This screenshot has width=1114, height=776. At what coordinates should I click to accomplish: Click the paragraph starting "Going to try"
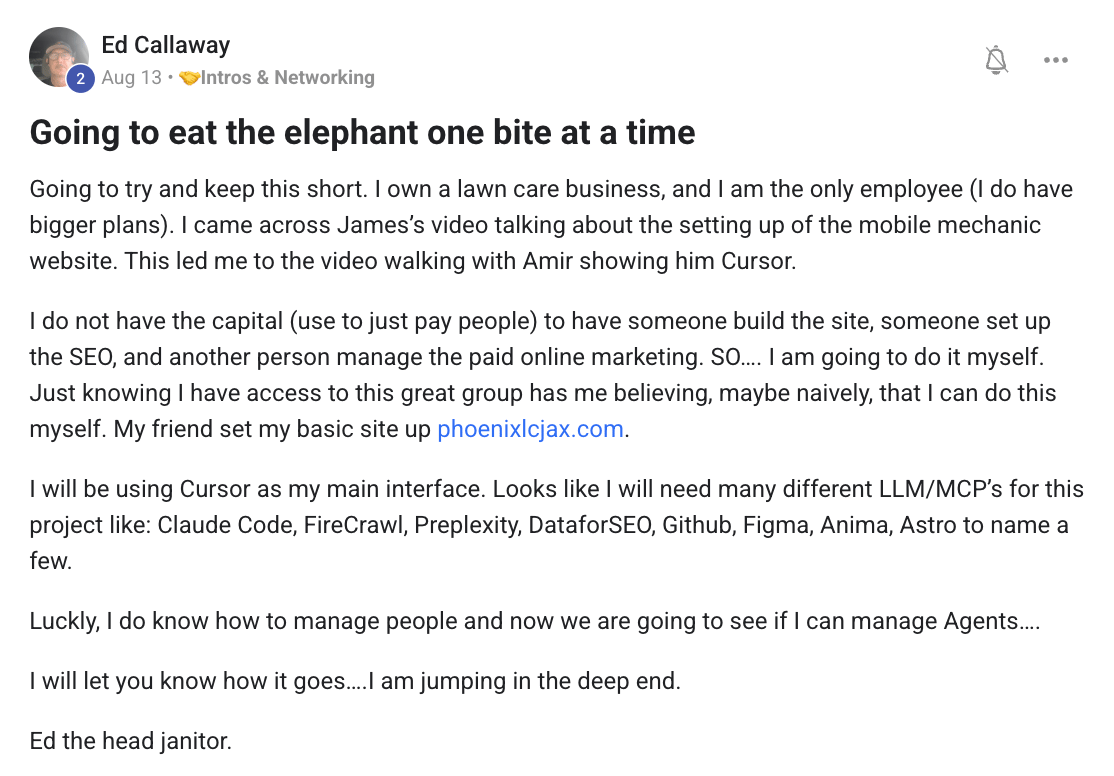tap(550, 225)
